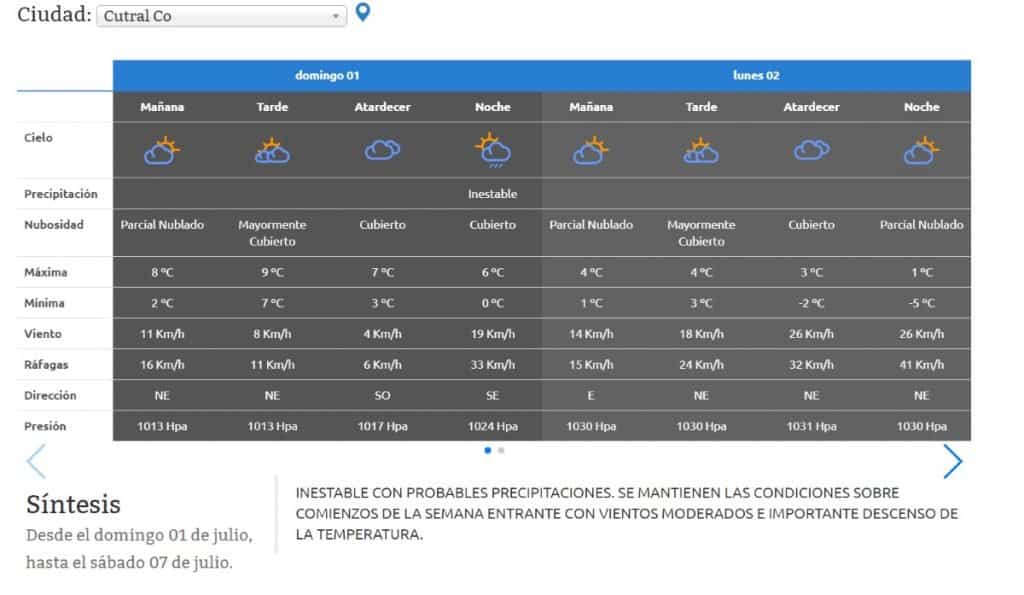
Task: Click the domingo Noche column header
Action: pyautogui.click(x=492, y=107)
